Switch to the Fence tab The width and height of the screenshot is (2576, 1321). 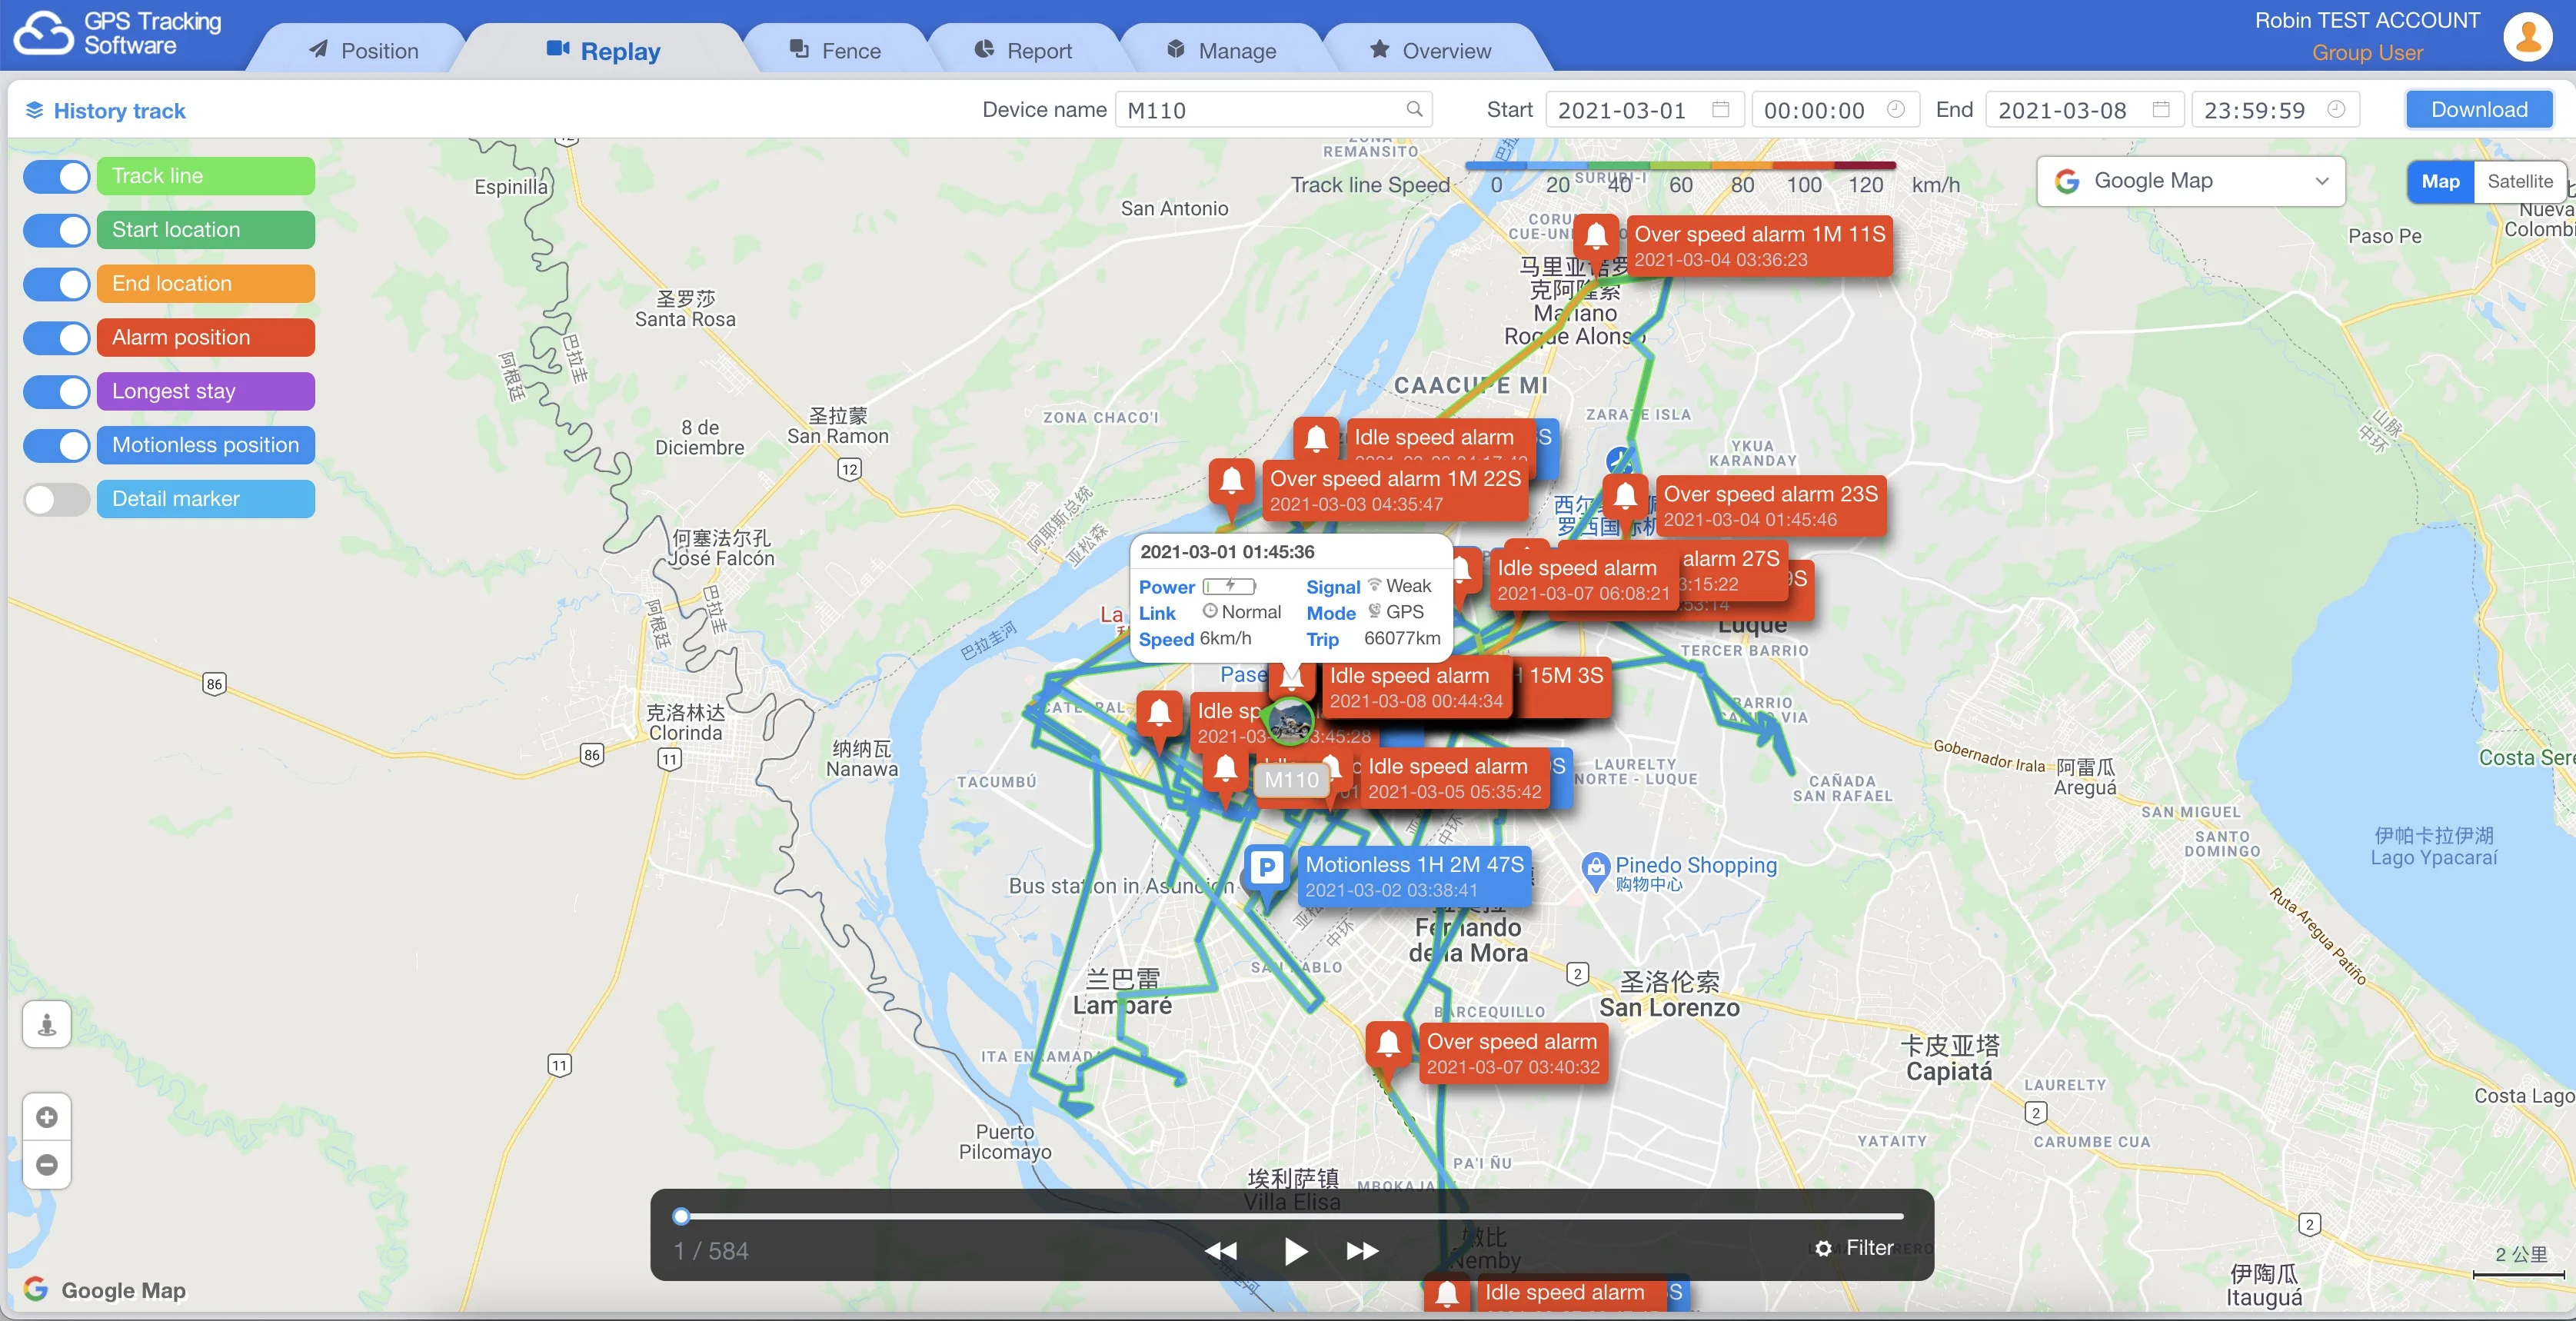[836, 50]
